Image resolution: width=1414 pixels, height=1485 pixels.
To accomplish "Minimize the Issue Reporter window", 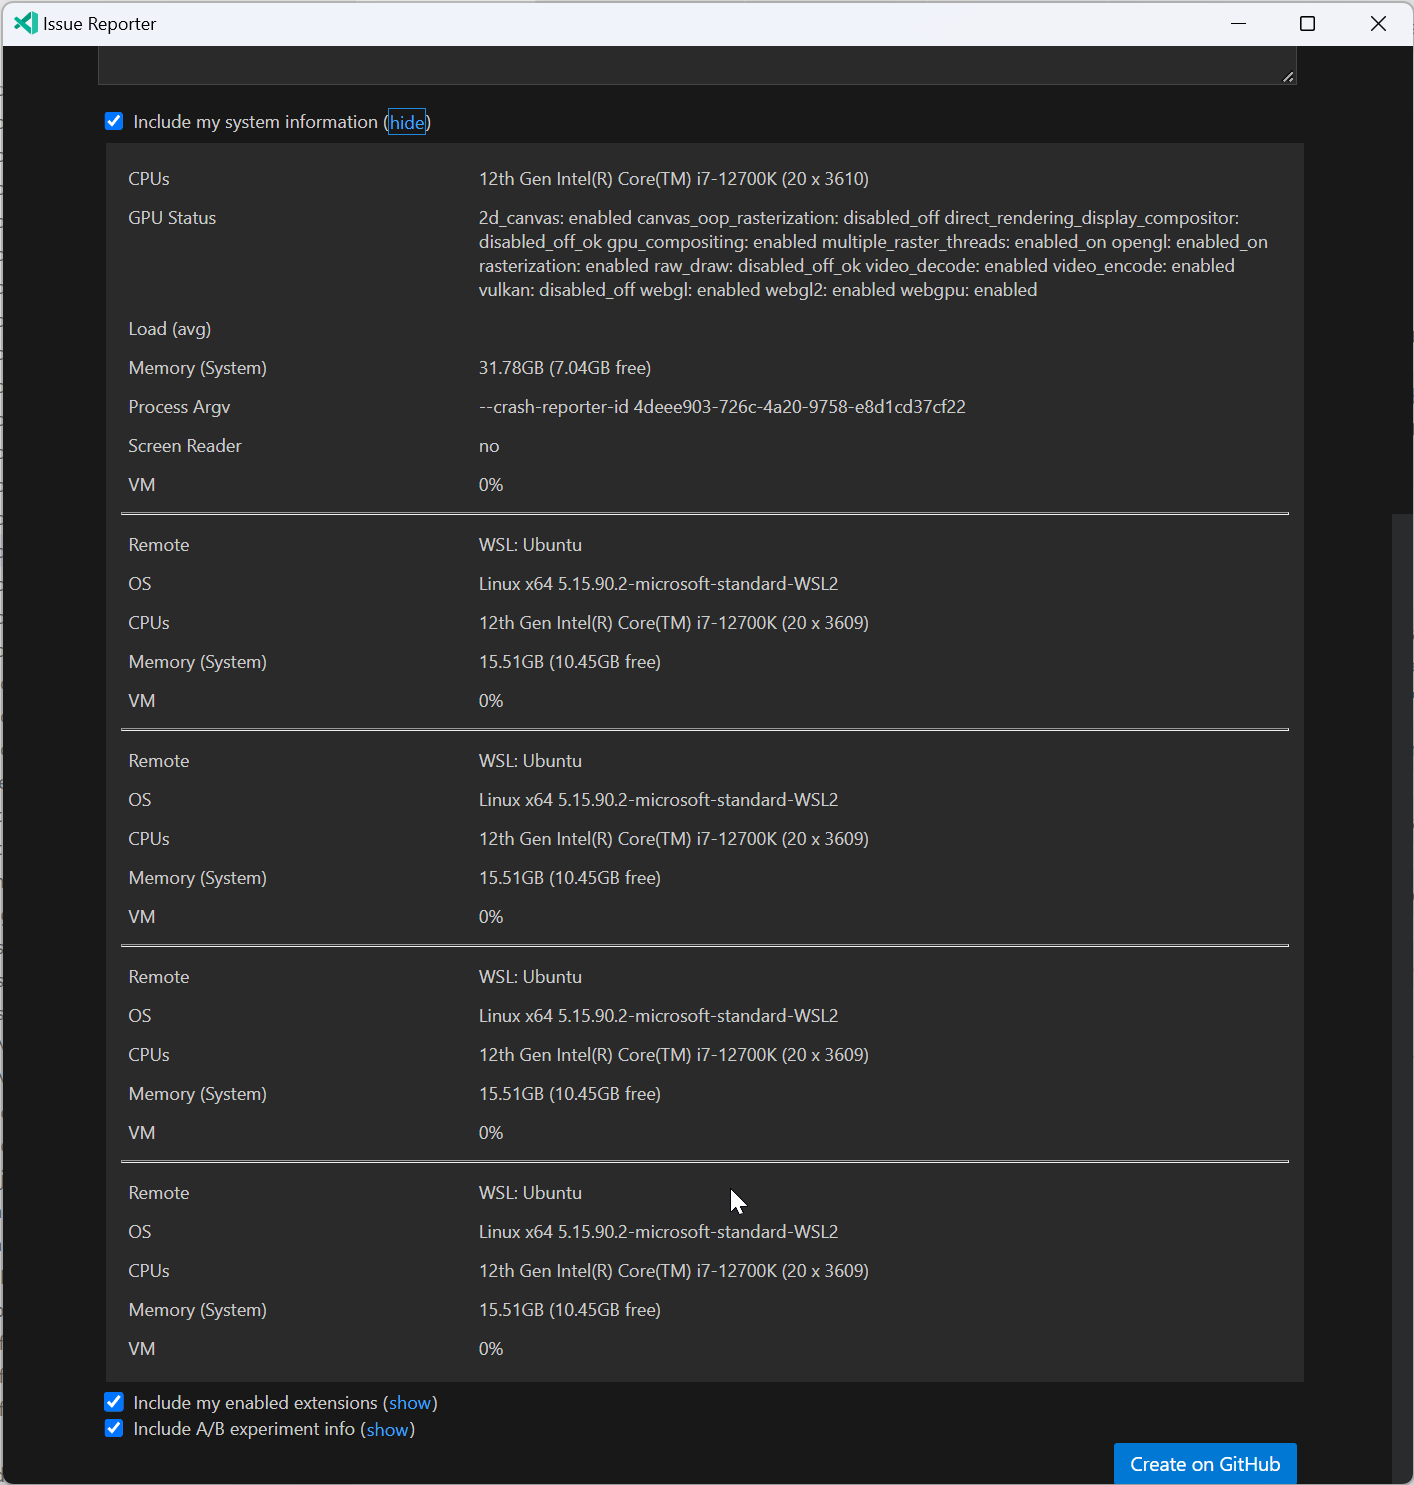I will coord(1238,23).
